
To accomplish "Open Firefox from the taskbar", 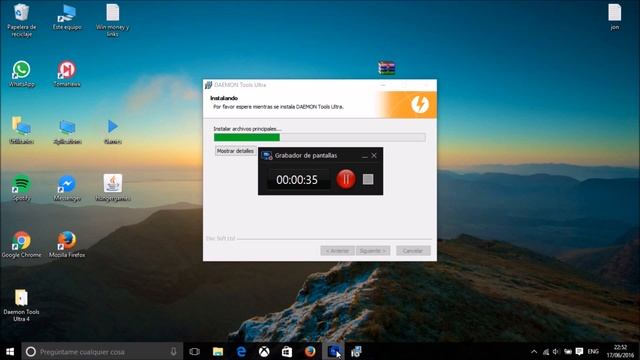I will tap(310, 351).
